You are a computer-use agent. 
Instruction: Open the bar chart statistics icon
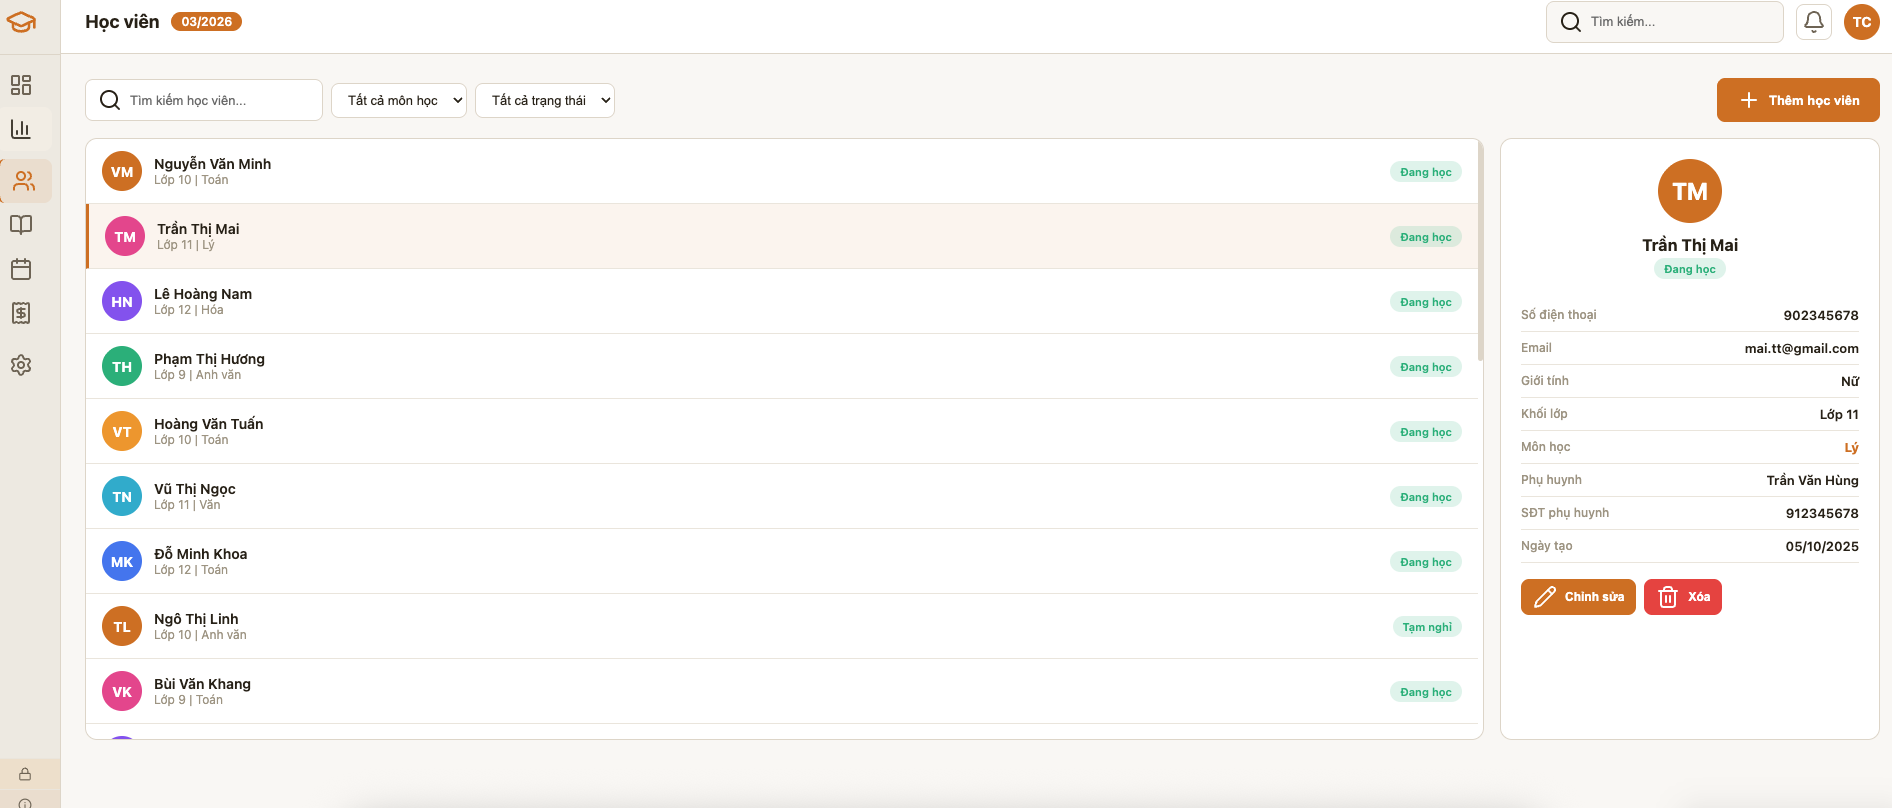pyautogui.click(x=21, y=129)
